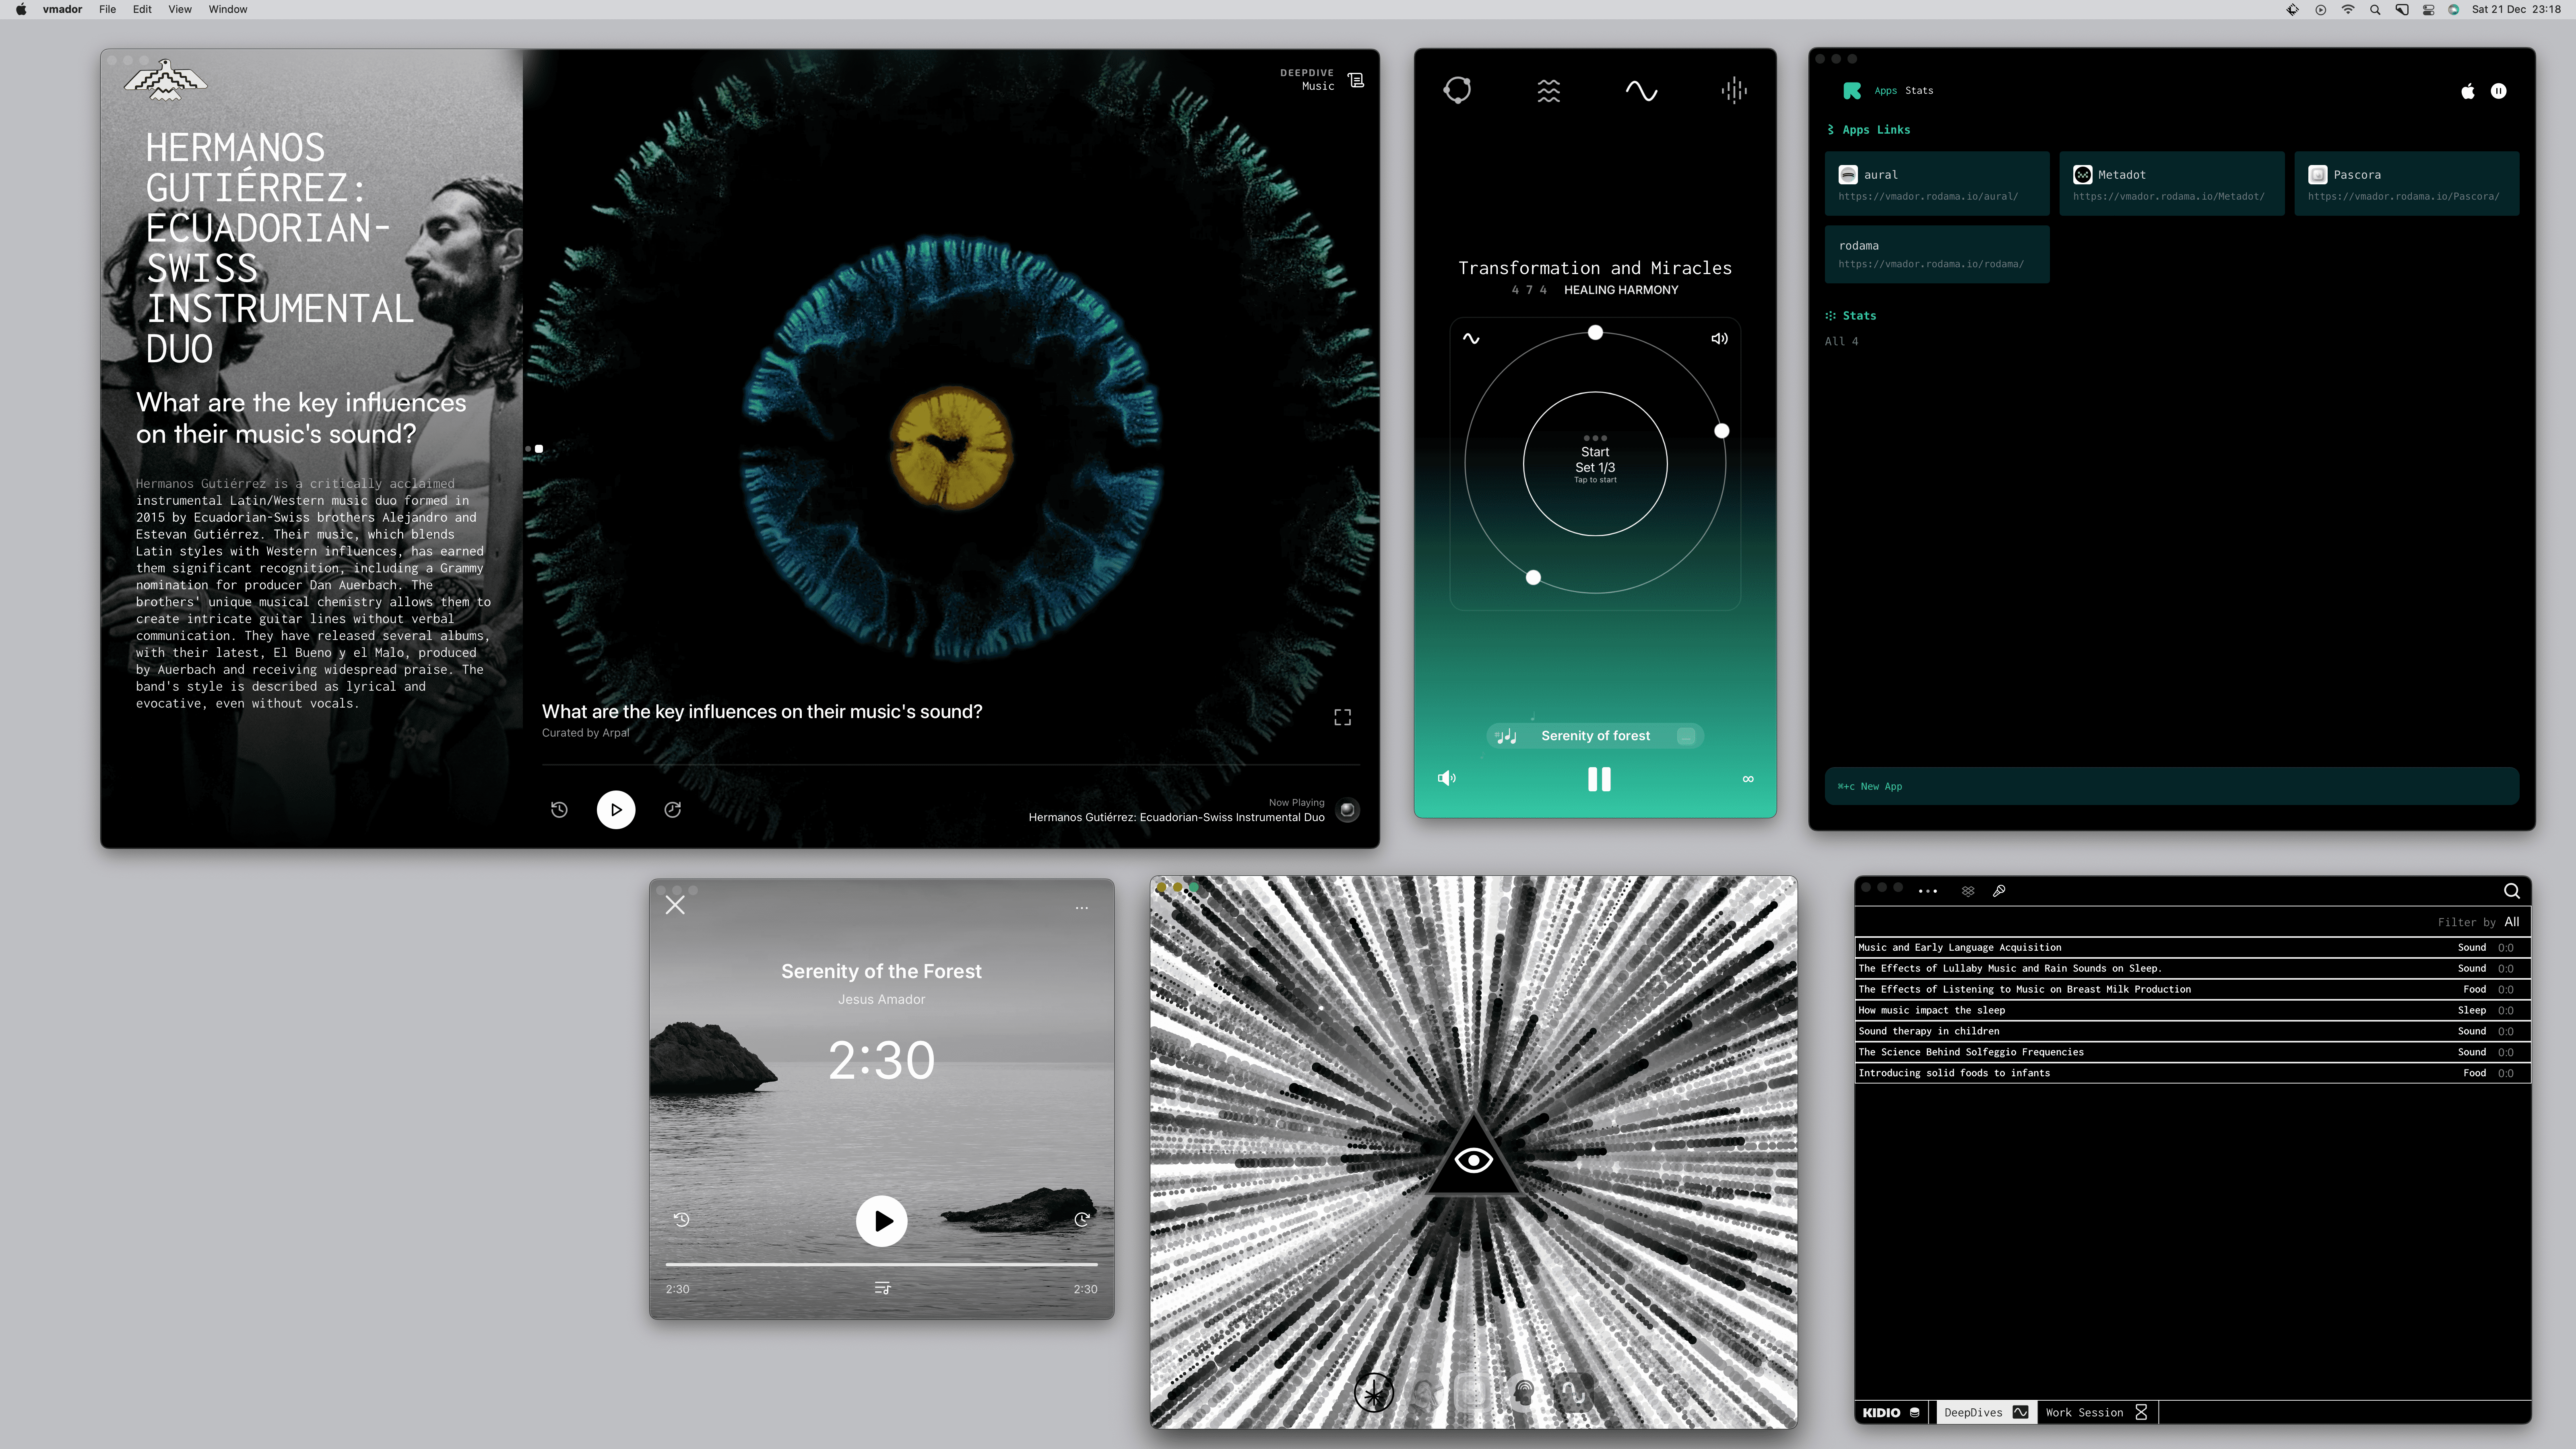The image size is (2576, 1449).
Task: Open the vertical equalizer bars icon
Action: pos(1734,91)
